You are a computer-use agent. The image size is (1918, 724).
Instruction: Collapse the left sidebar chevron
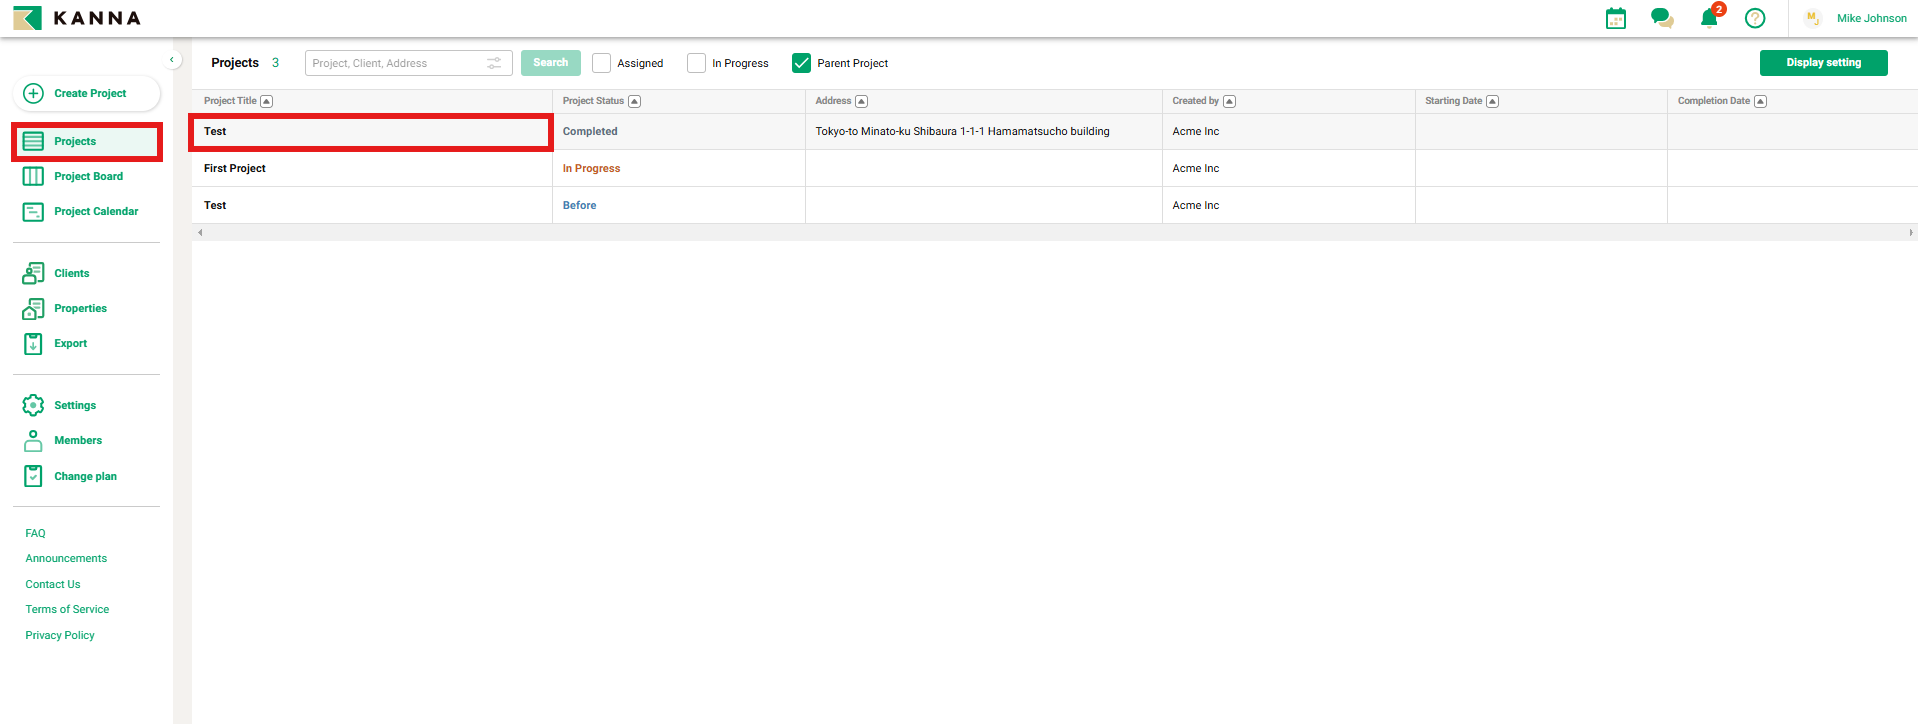(x=172, y=60)
